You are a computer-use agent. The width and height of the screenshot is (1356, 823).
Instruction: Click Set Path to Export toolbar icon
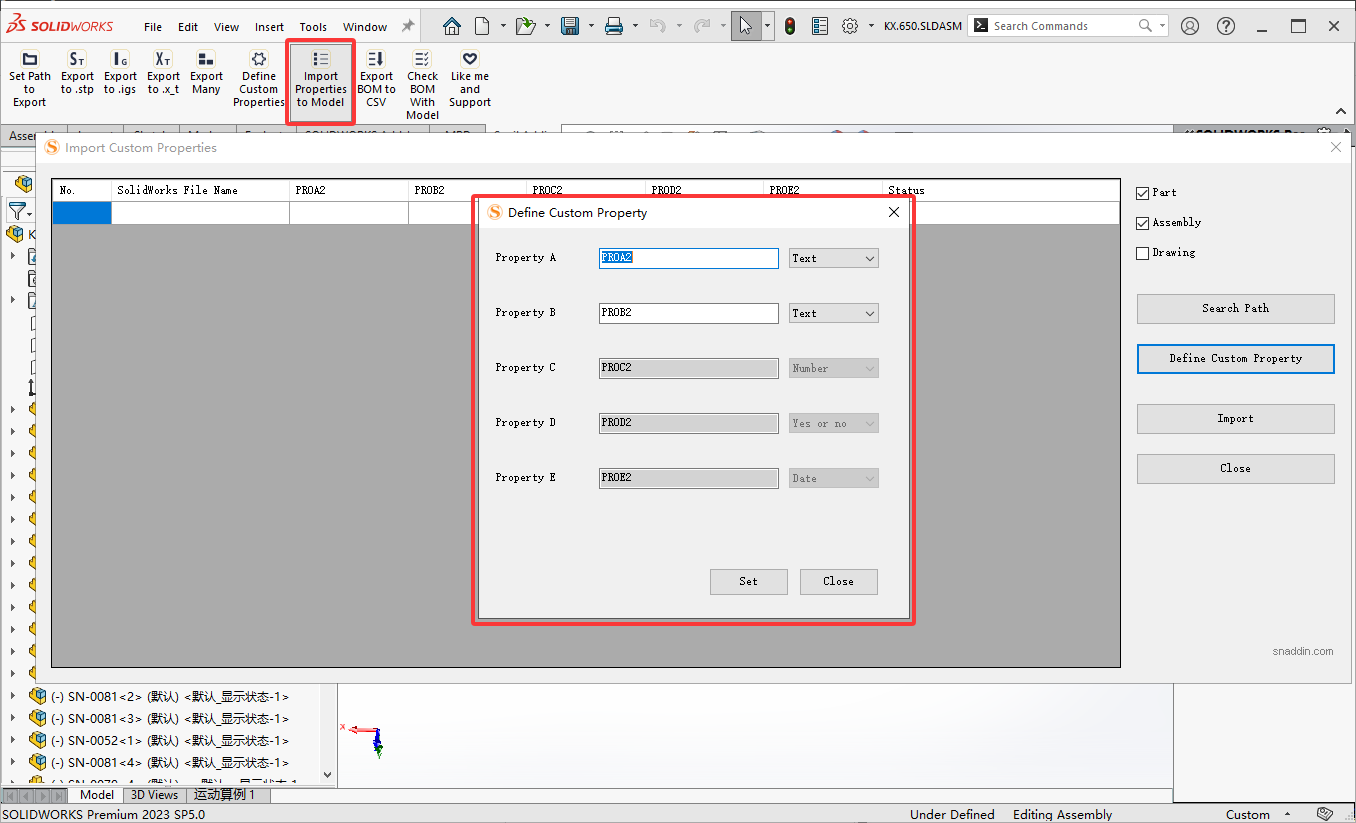[x=29, y=79]
